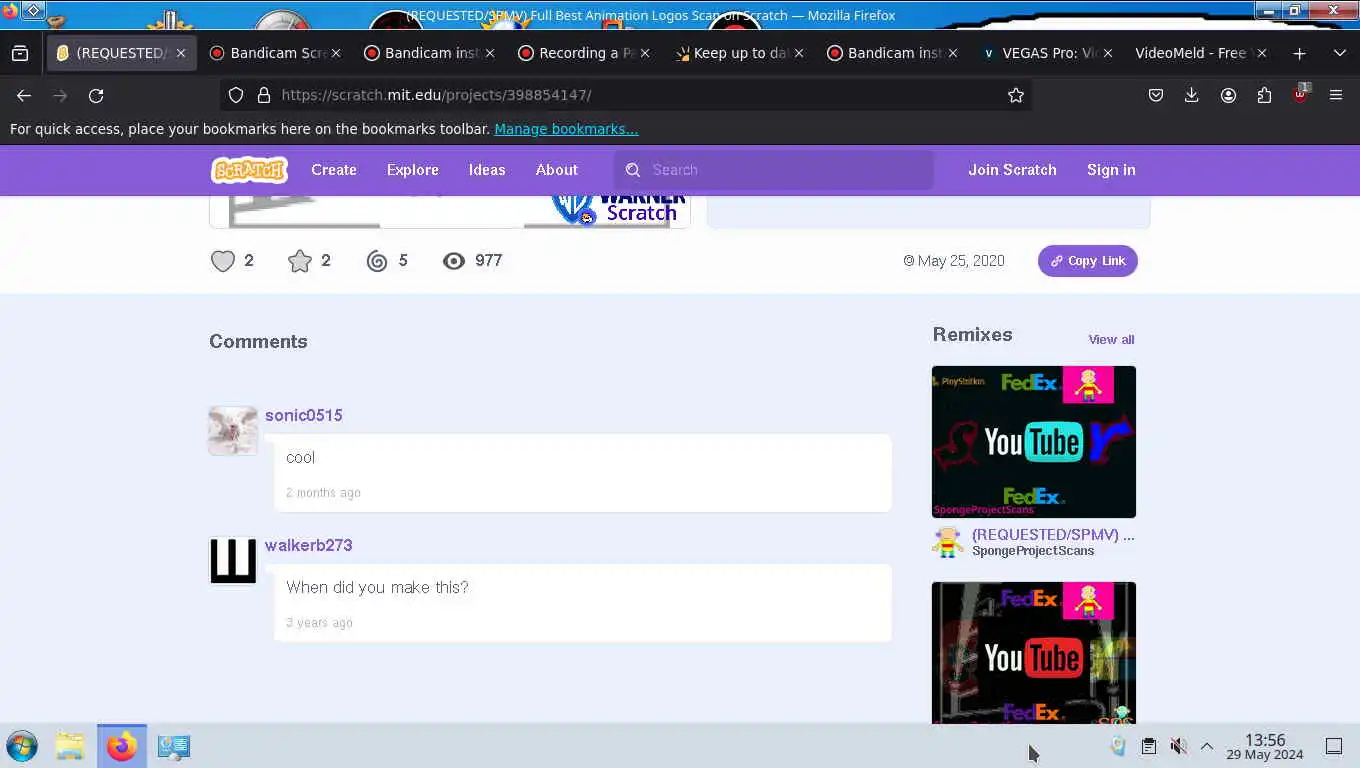Click the "2 months ago" timestamp
Image resolution: width=1360 pixels, height=768 pixels.
(323, 493)
